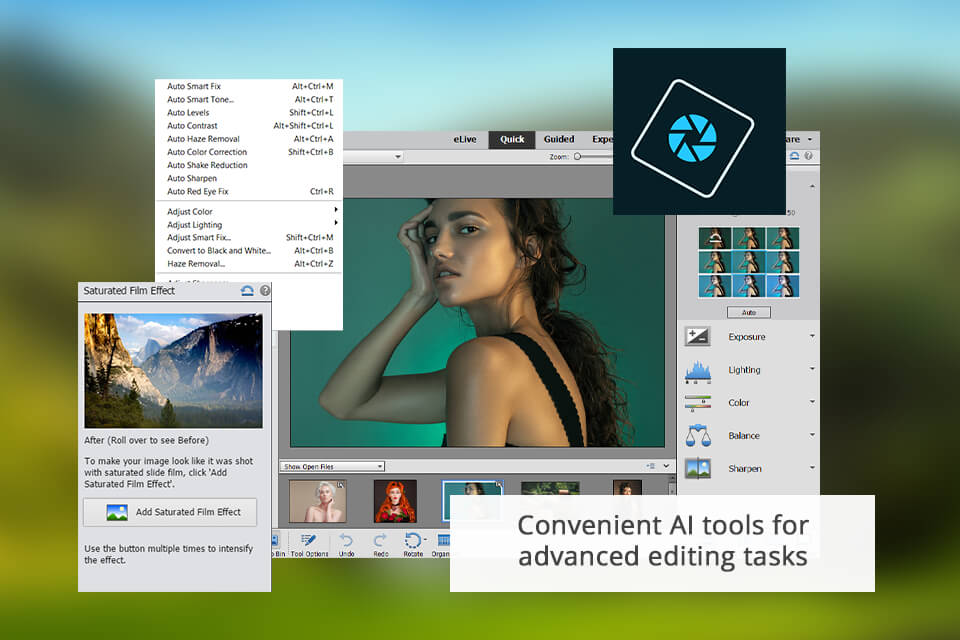The height and width of the screenshot is (640, 960).
Task: Switch to the Quick tab
Action: click(x=512, y=140)
